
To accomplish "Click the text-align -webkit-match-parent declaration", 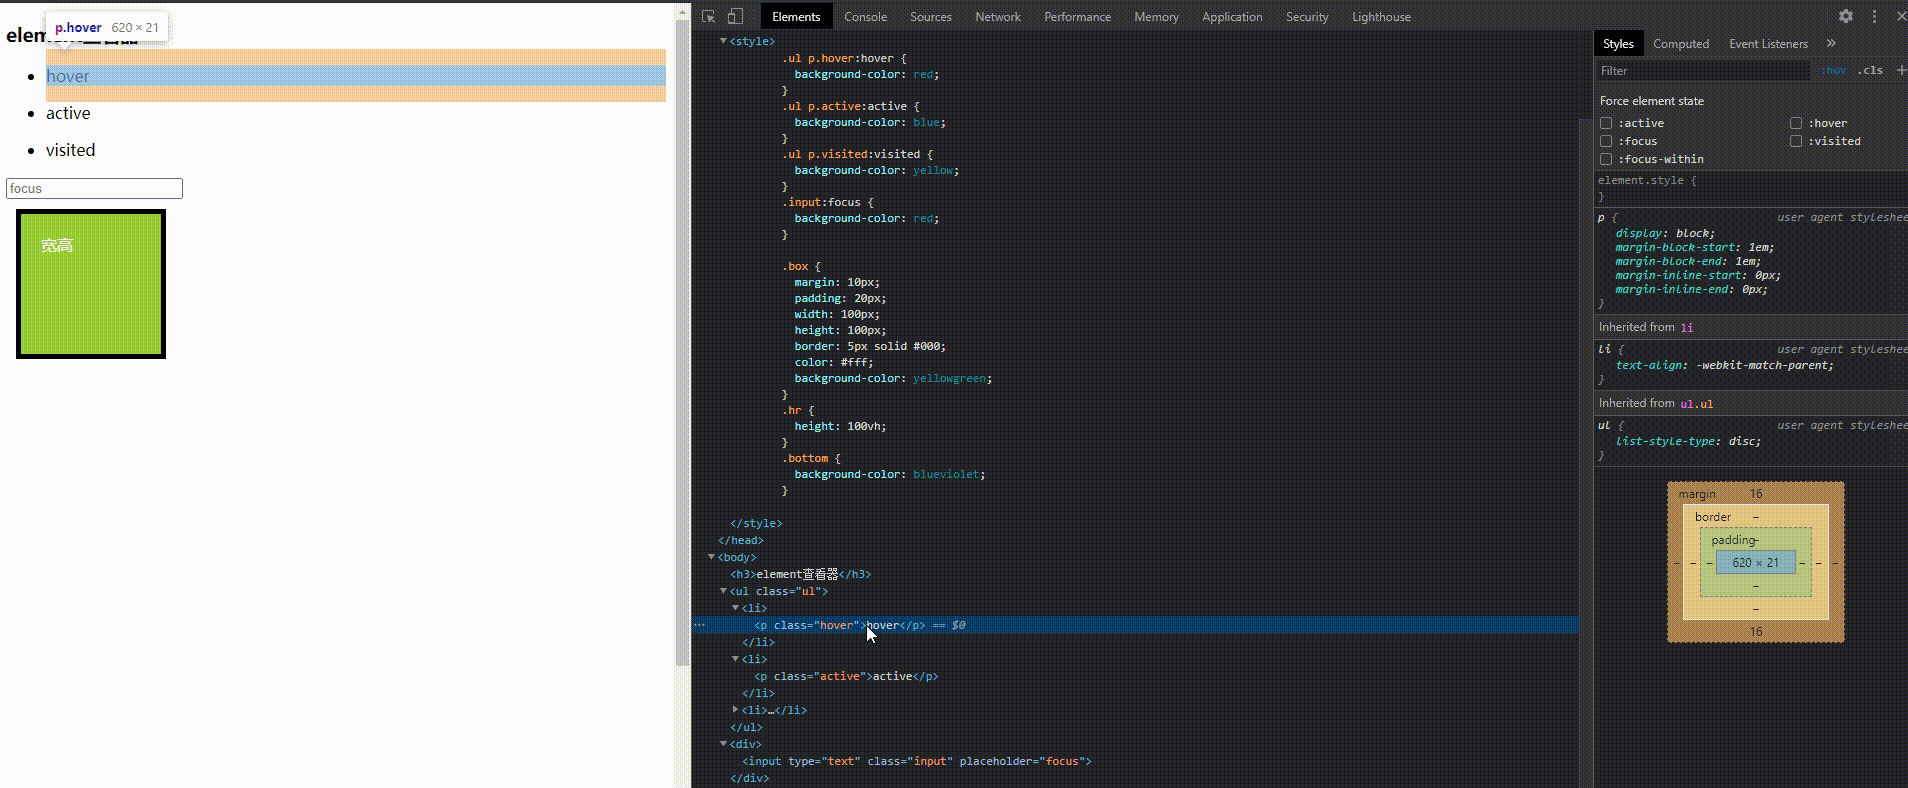I will point(1724,365).
